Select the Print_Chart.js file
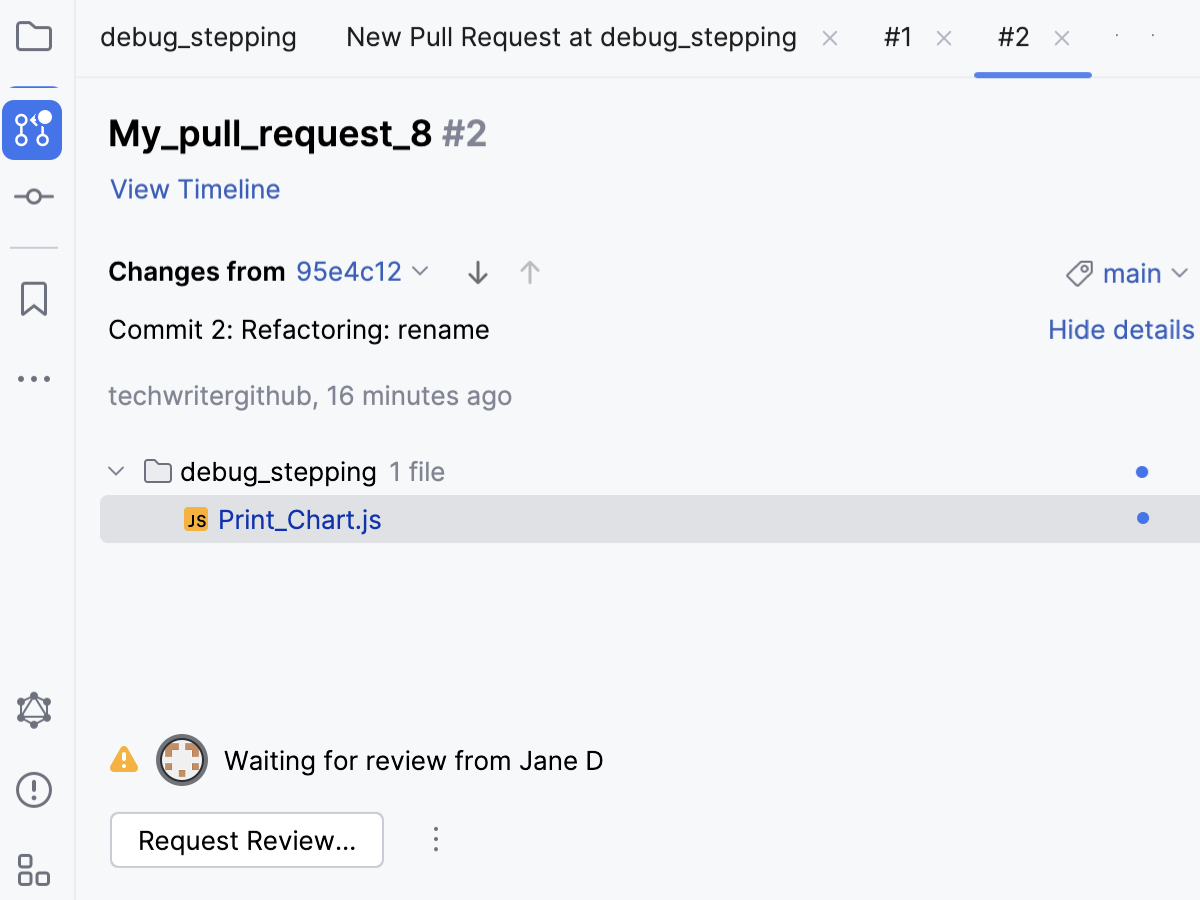Viewport: 1200px width, 900px height. (x=299, y=520)
